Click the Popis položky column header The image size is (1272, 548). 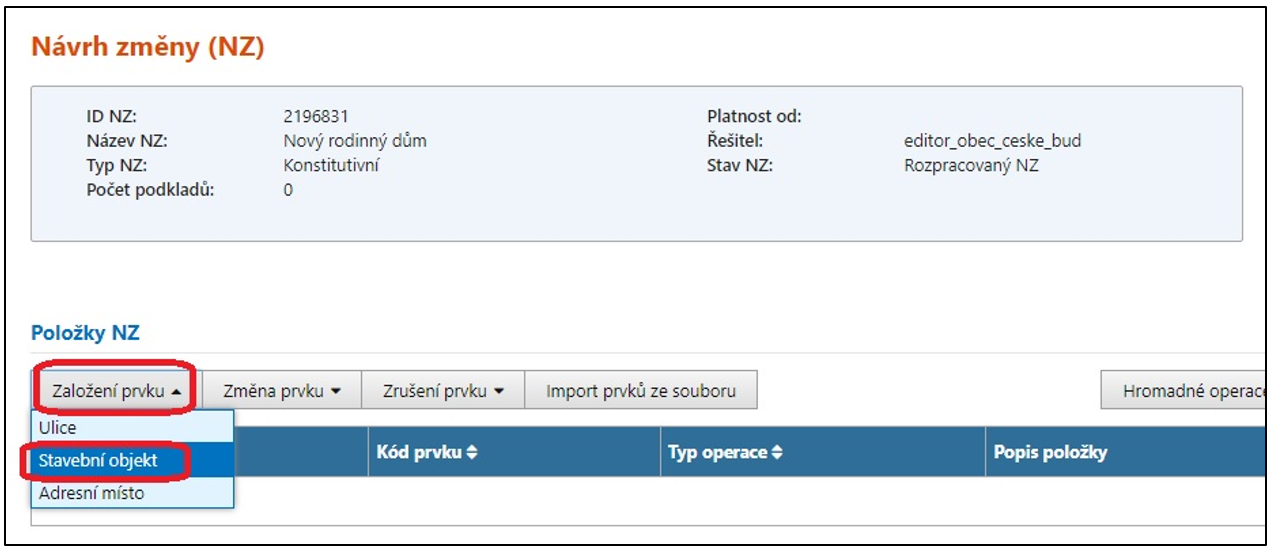coord(1050,453)
